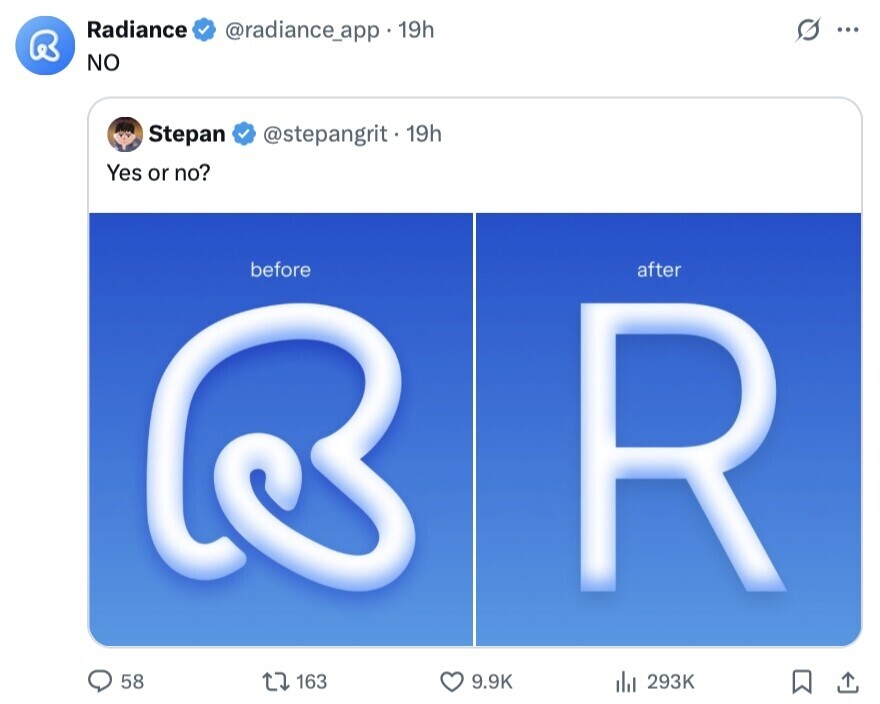The height and width of the screenshot is (704, 880).
Task: Open the Radiance display name link
Action: click(x=136, y=30)
